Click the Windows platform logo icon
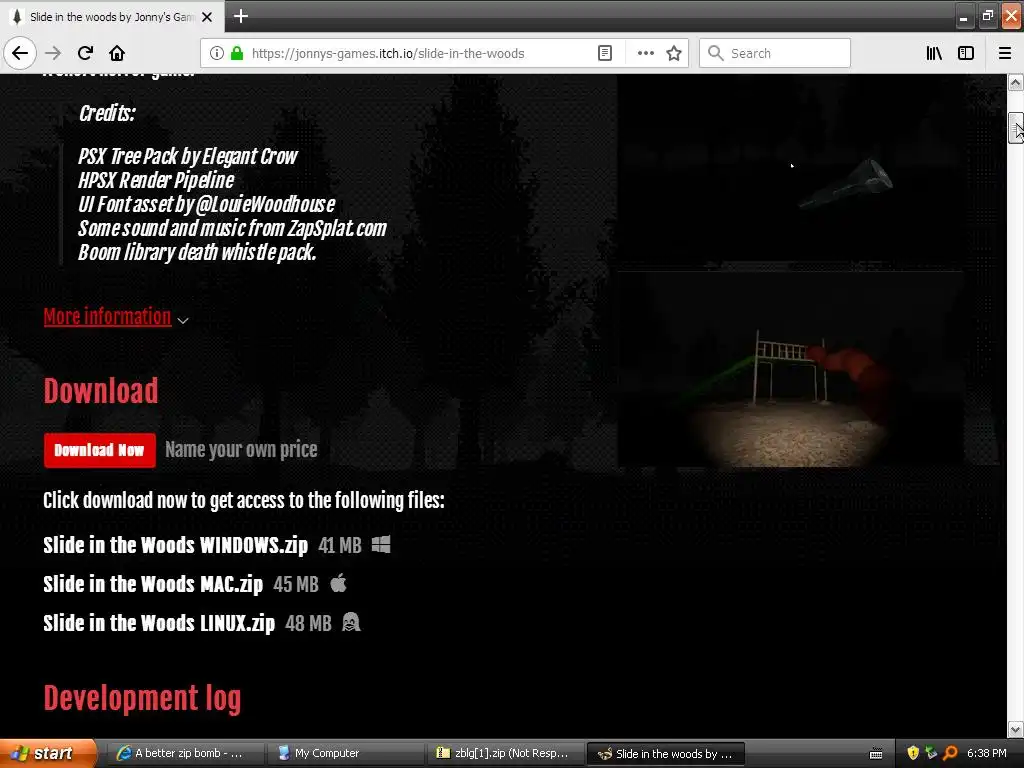 381,544
